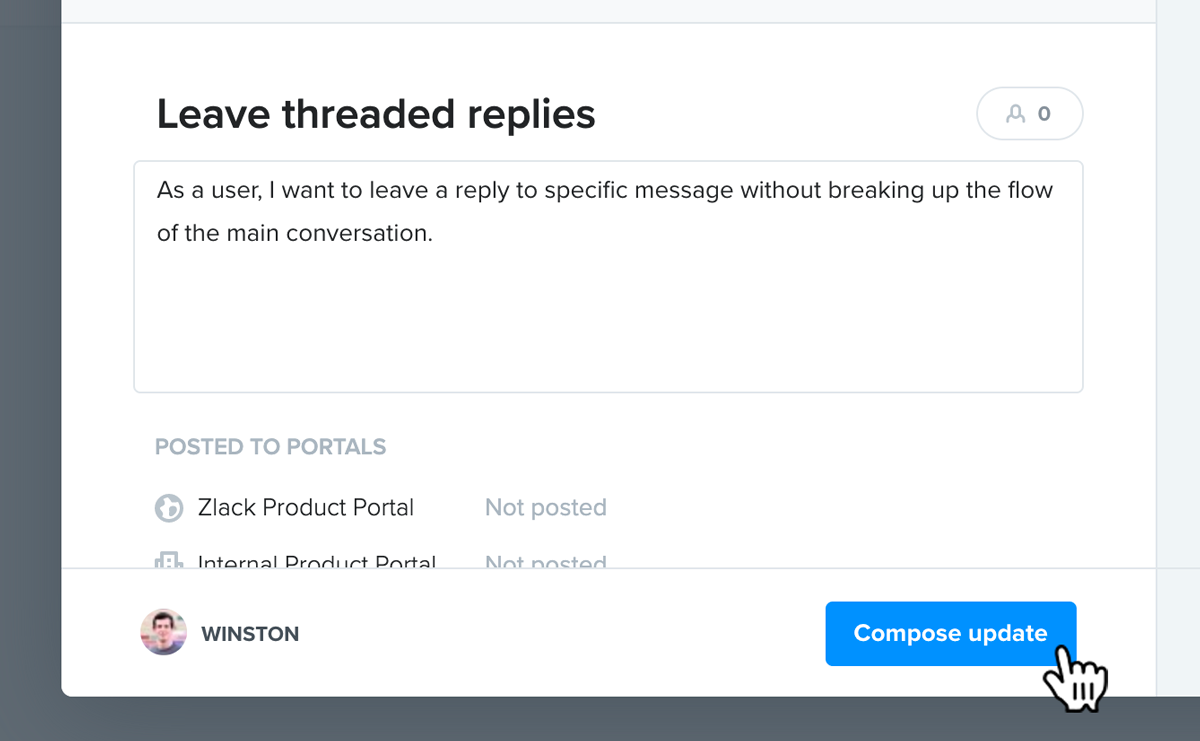Open the Internal Product Portal label
The image size is (1200, 741).
[x=317, y=560]
